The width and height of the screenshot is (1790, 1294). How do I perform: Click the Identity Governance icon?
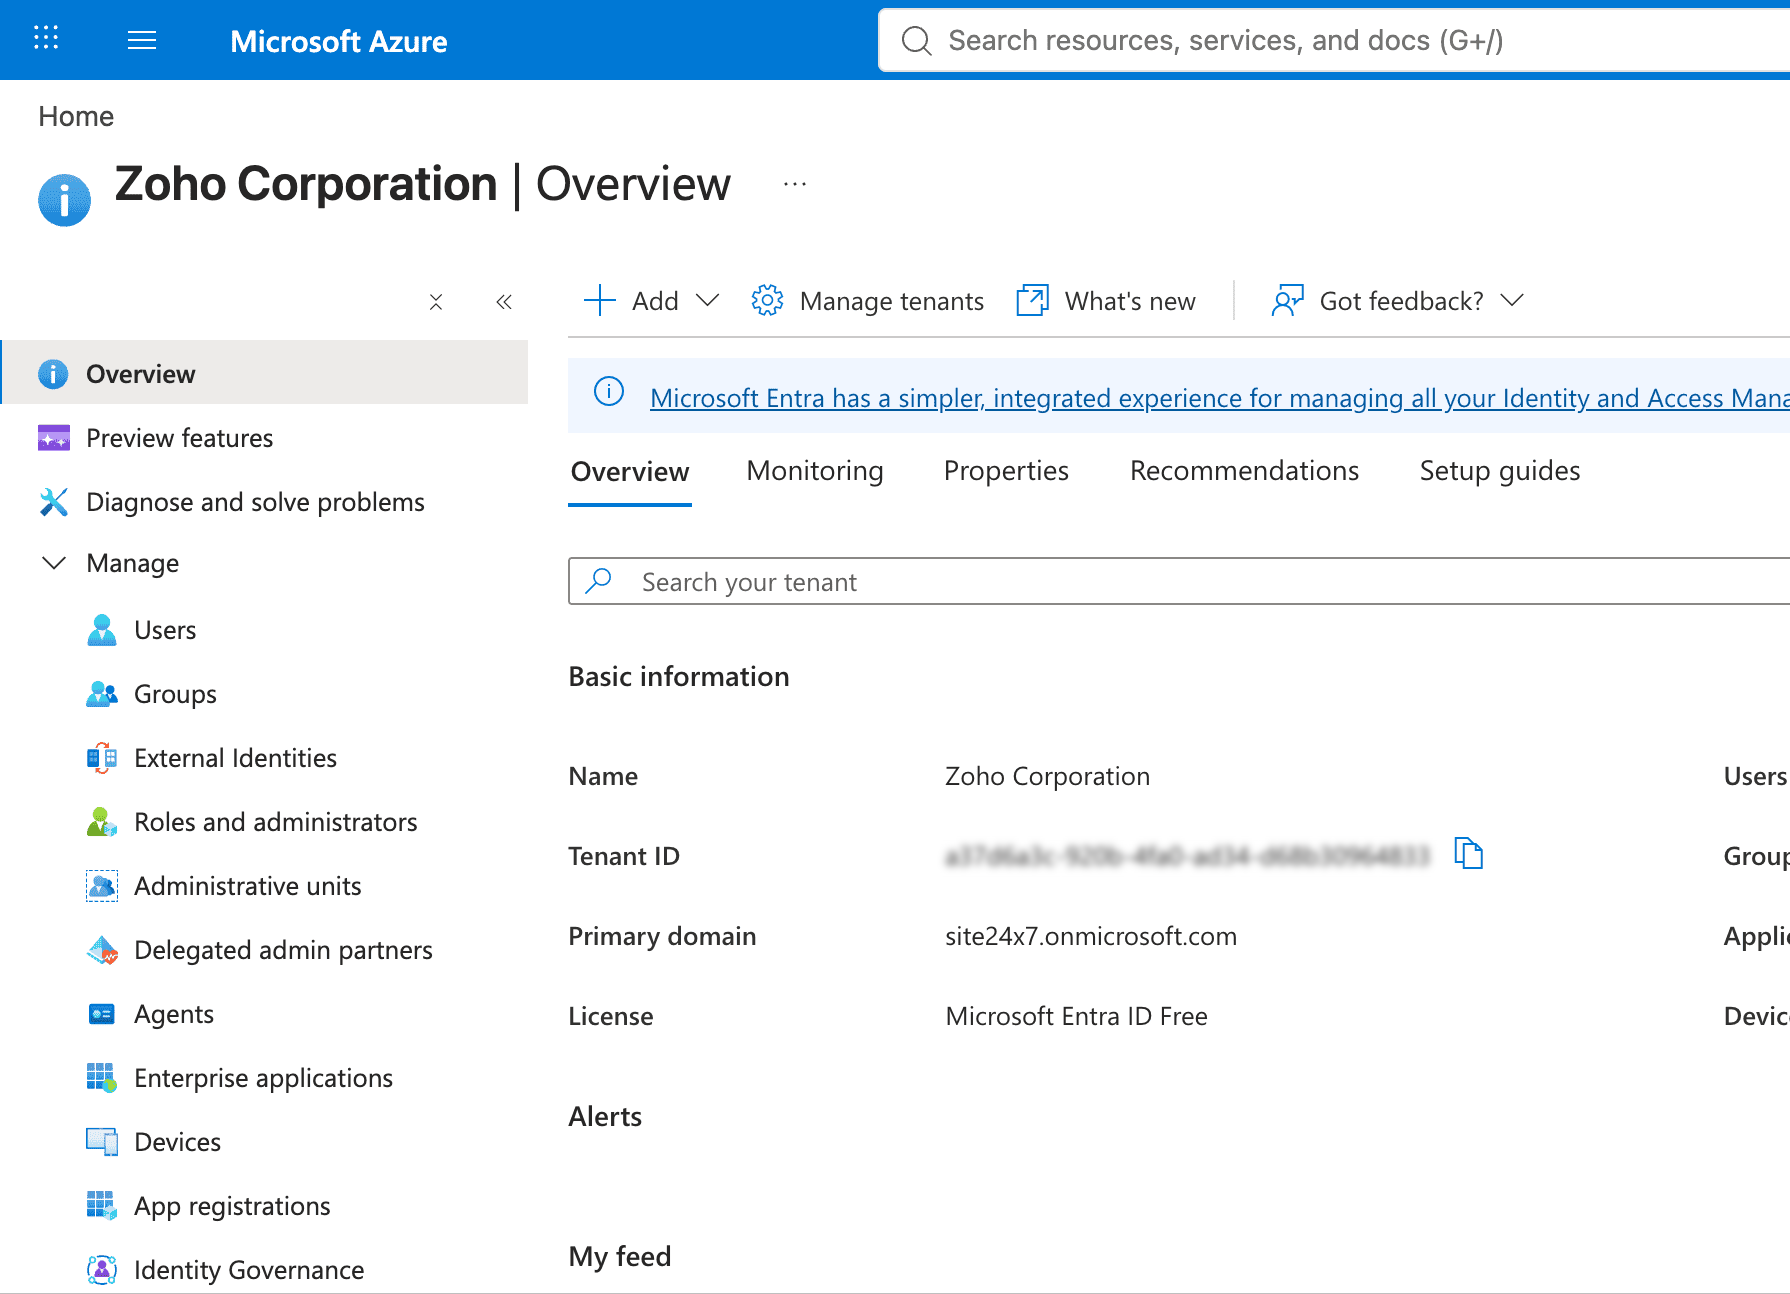[x=101, y=1270]
